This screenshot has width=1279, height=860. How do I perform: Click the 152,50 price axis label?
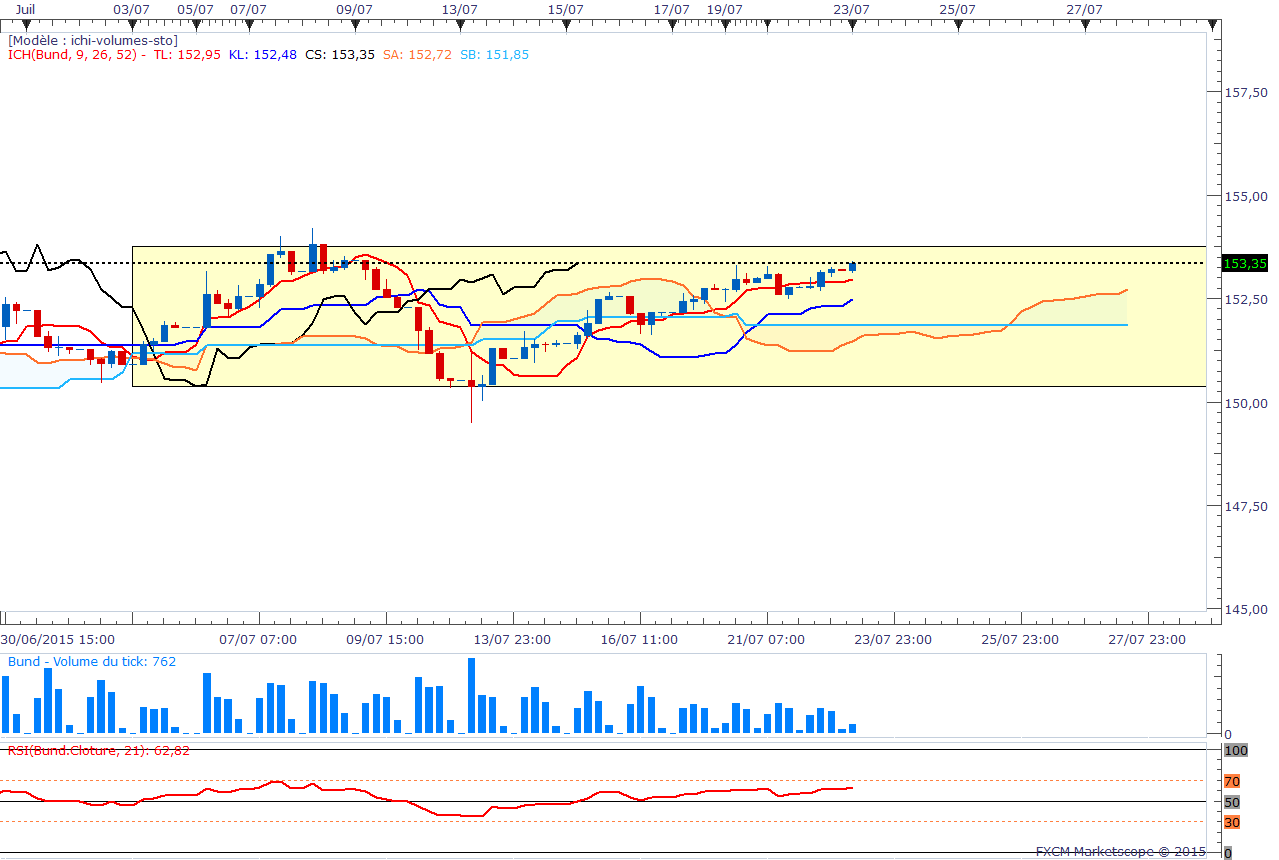(1247, 299)
